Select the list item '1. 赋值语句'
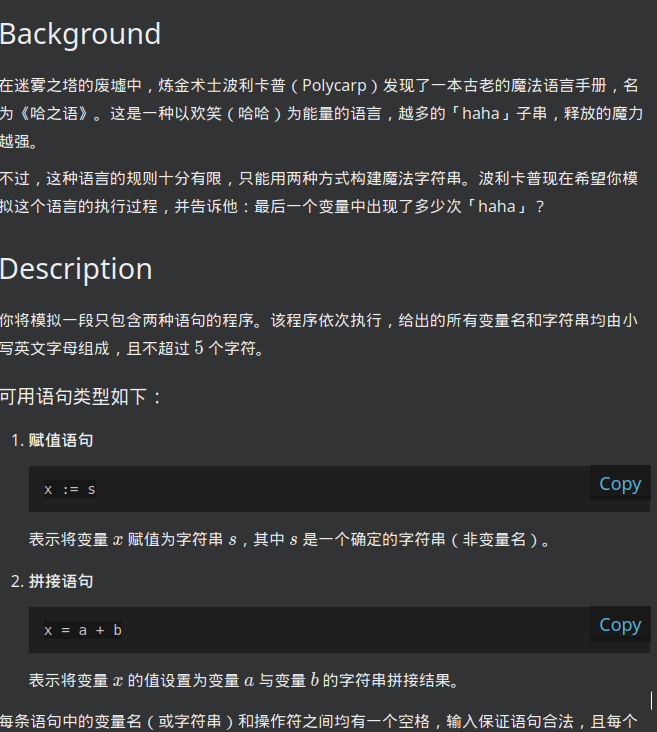The image size is (657, 732). [x=52, y=440]
